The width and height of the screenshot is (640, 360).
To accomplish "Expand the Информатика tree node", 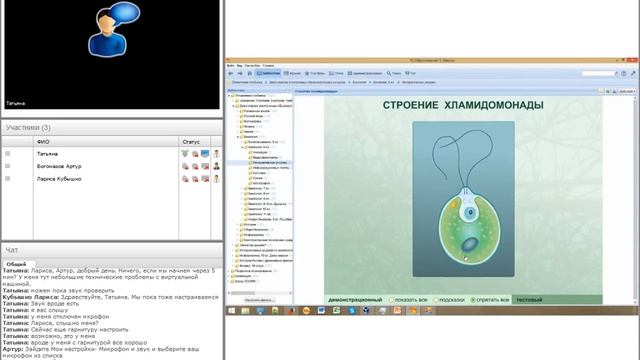I will [x=238, y=235].
